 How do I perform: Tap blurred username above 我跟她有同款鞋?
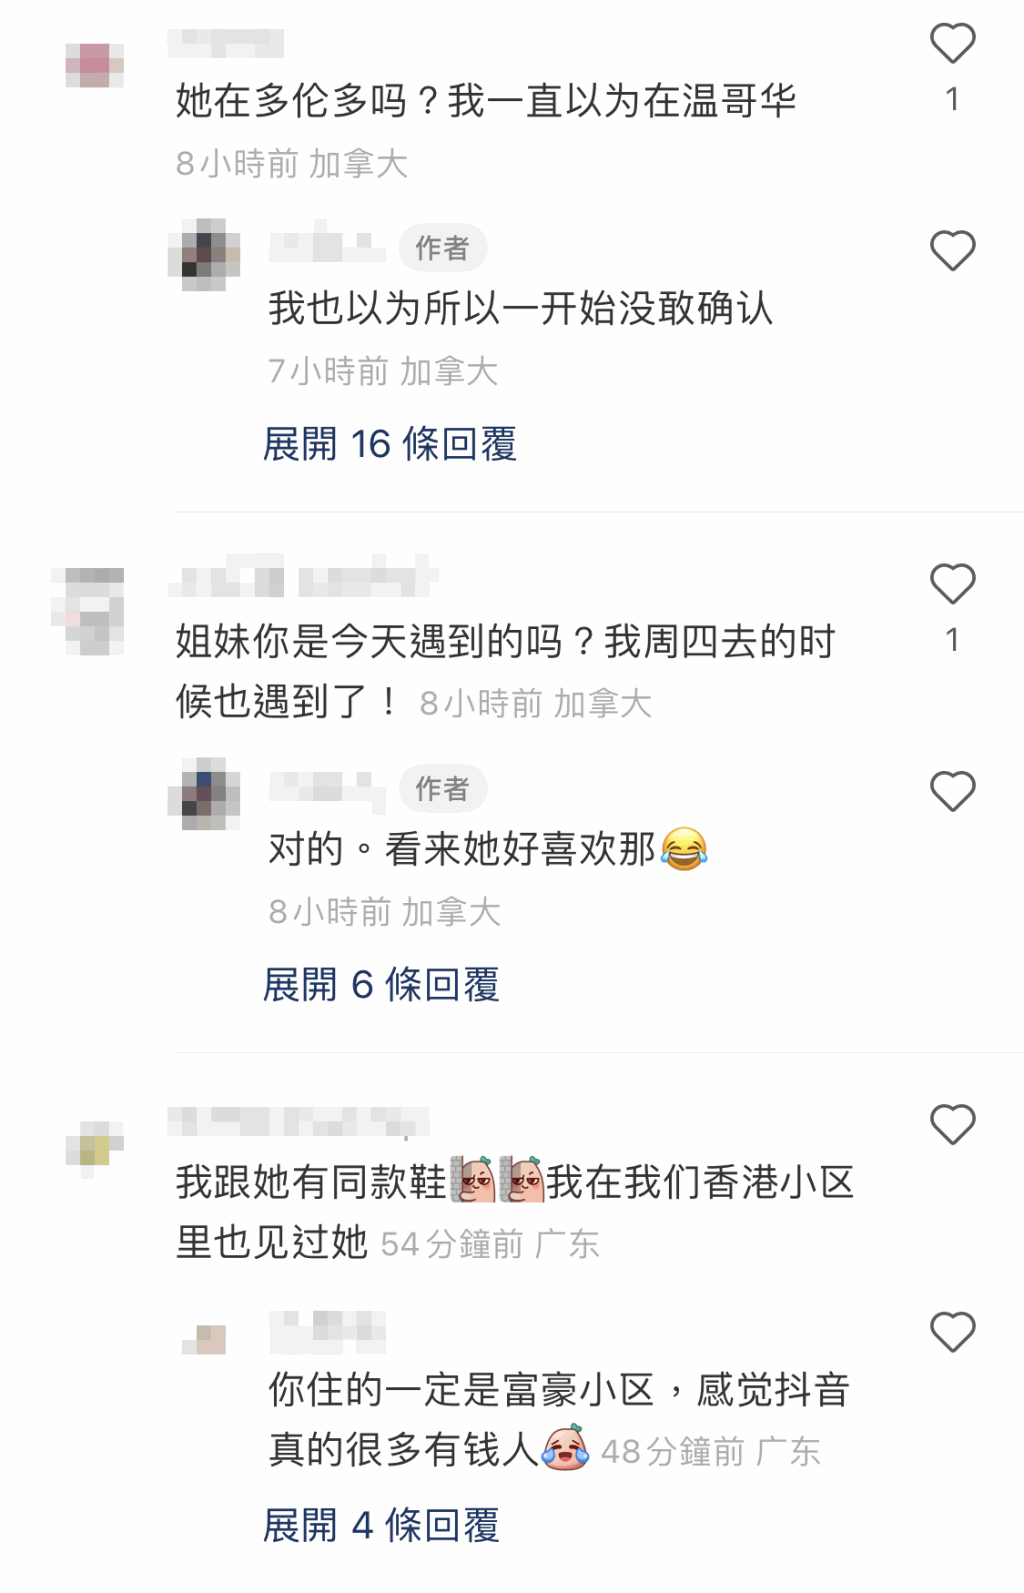298,1122
